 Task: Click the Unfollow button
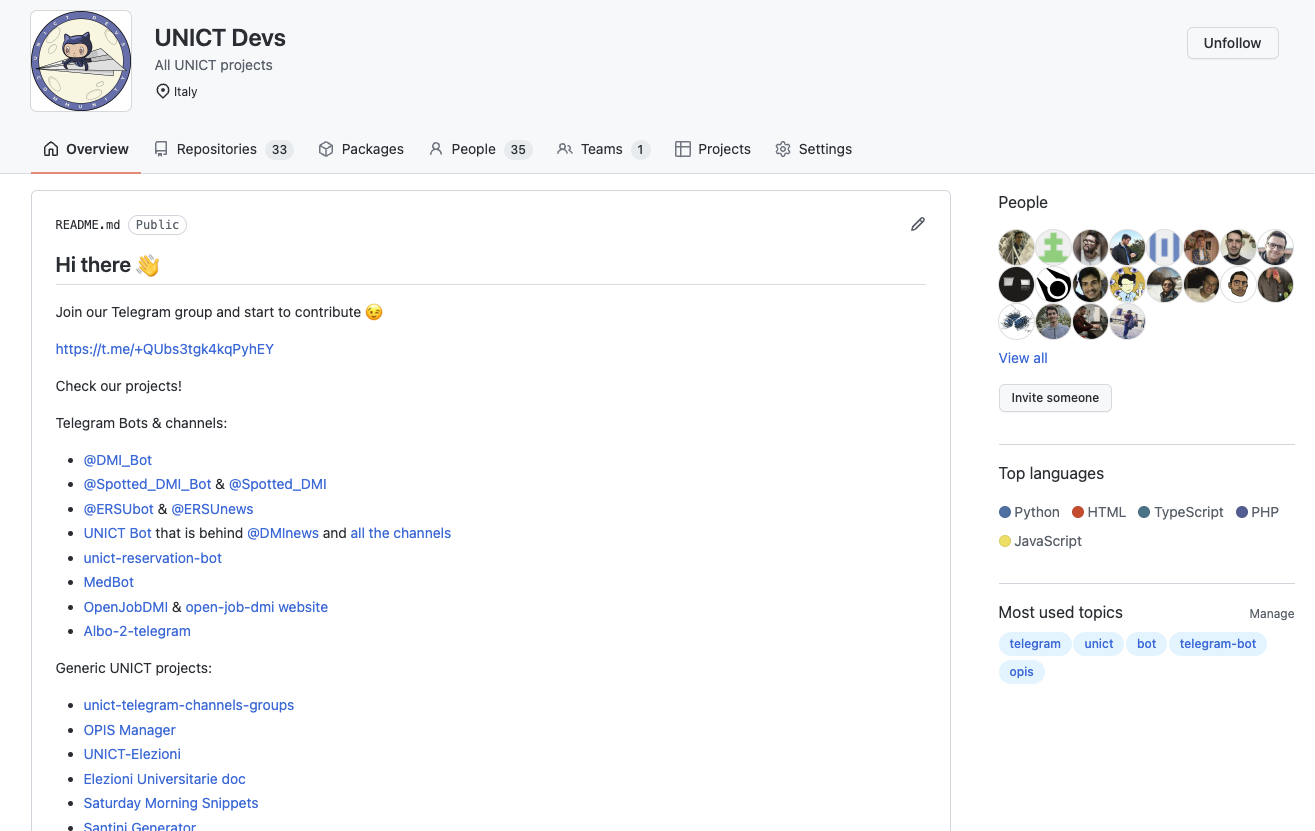click(x=1232, y=43)
